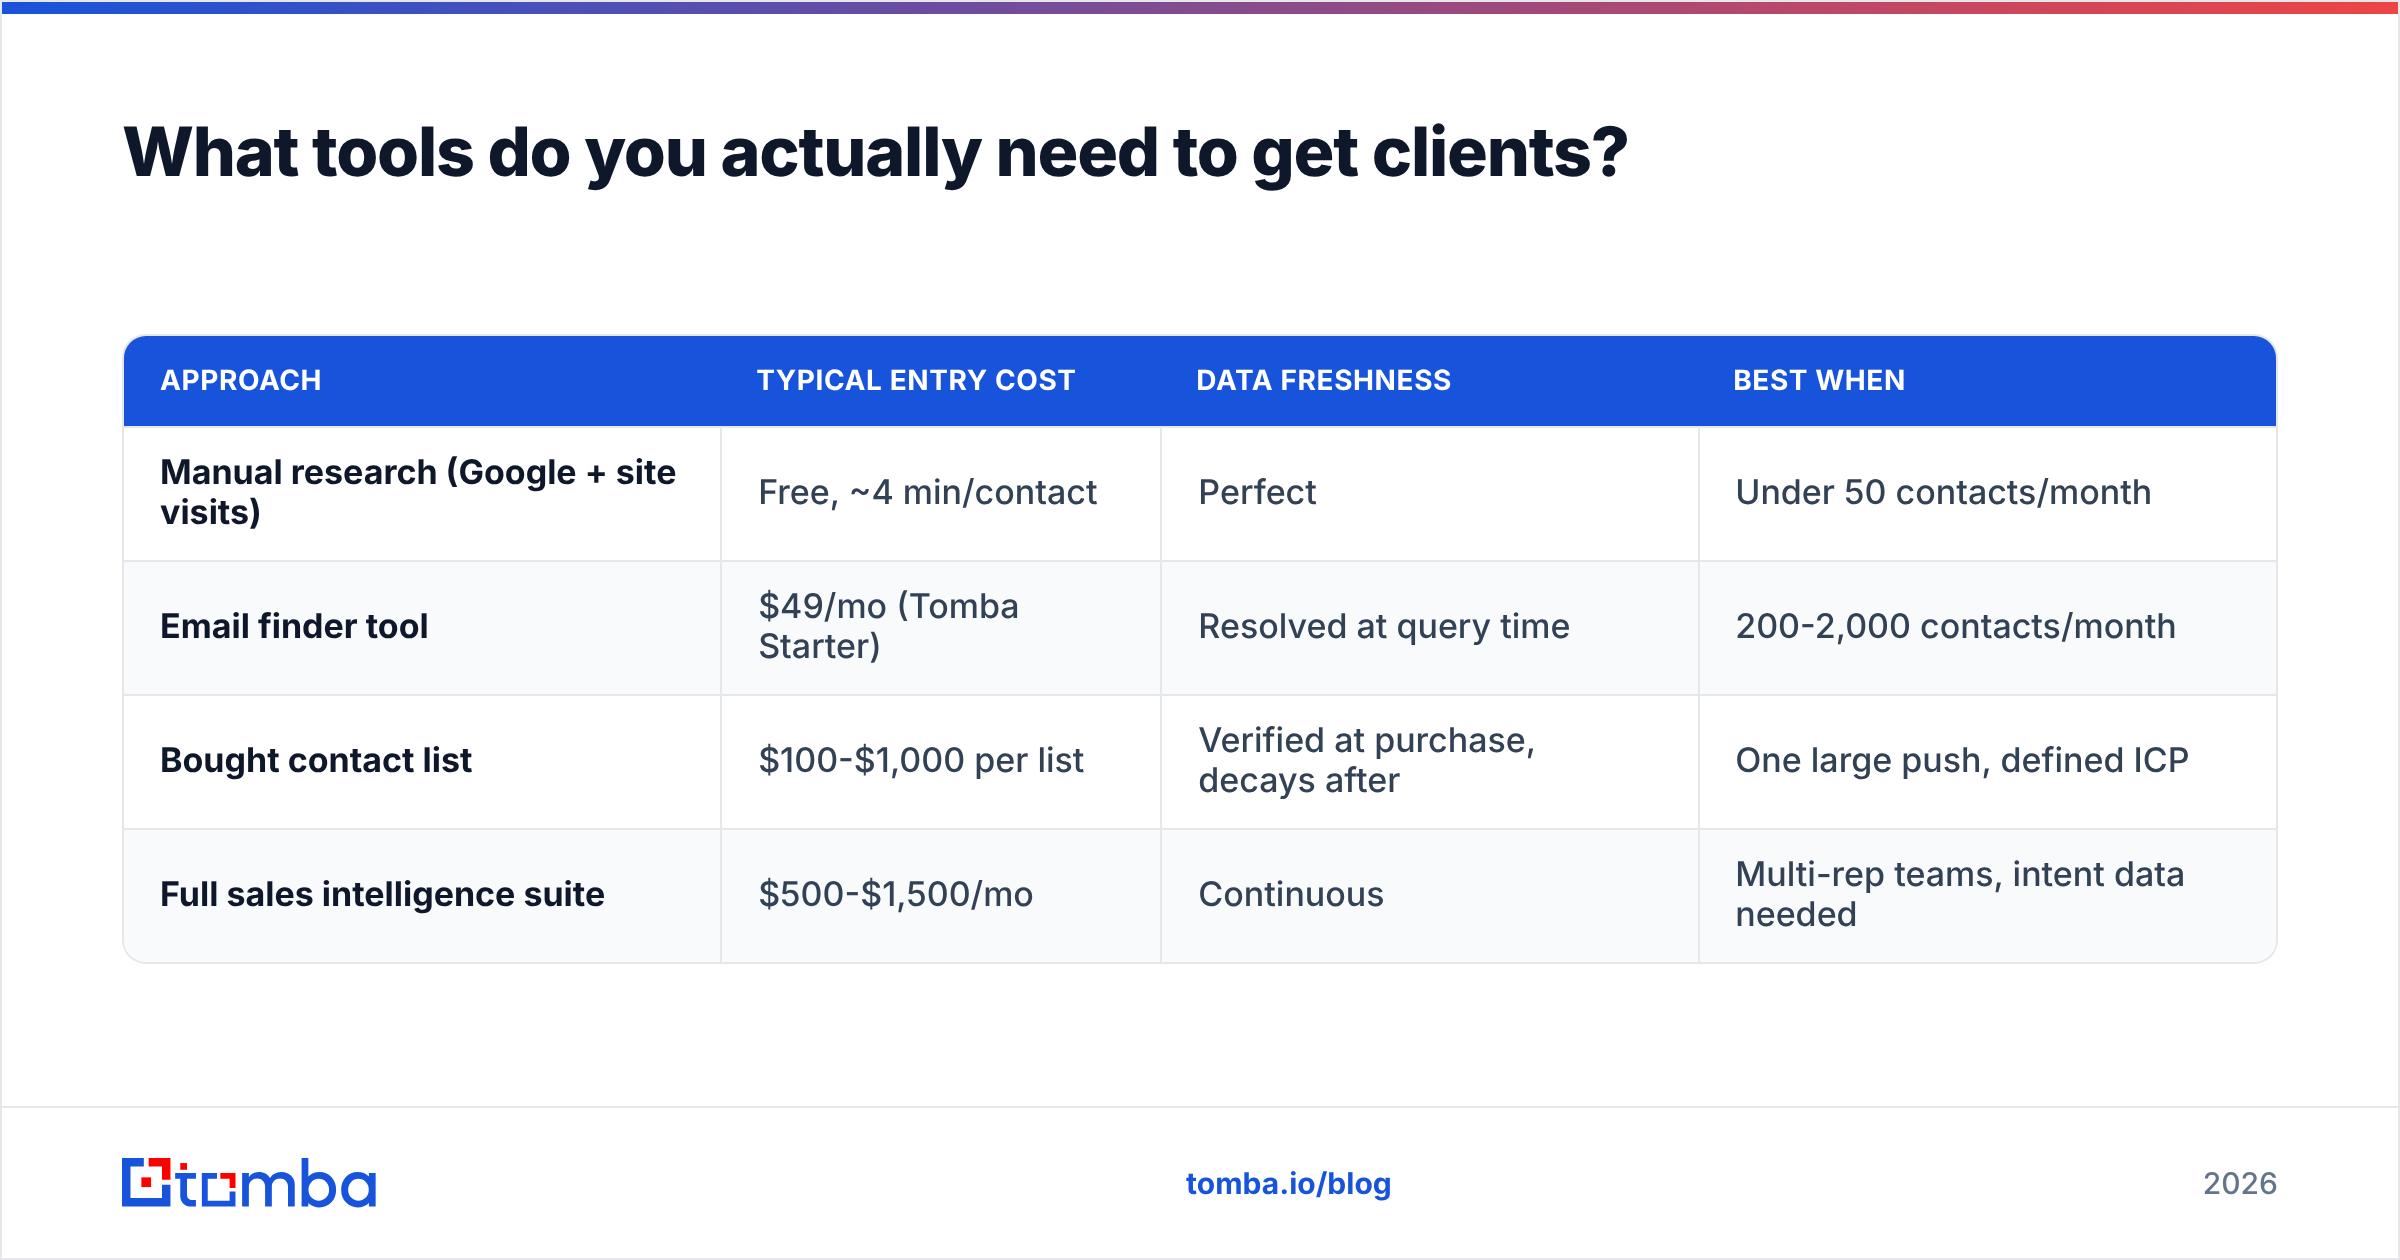This screenshot has width=2400, height=1260.
Task: Click the tomba logo
Action: (249, 1183)
